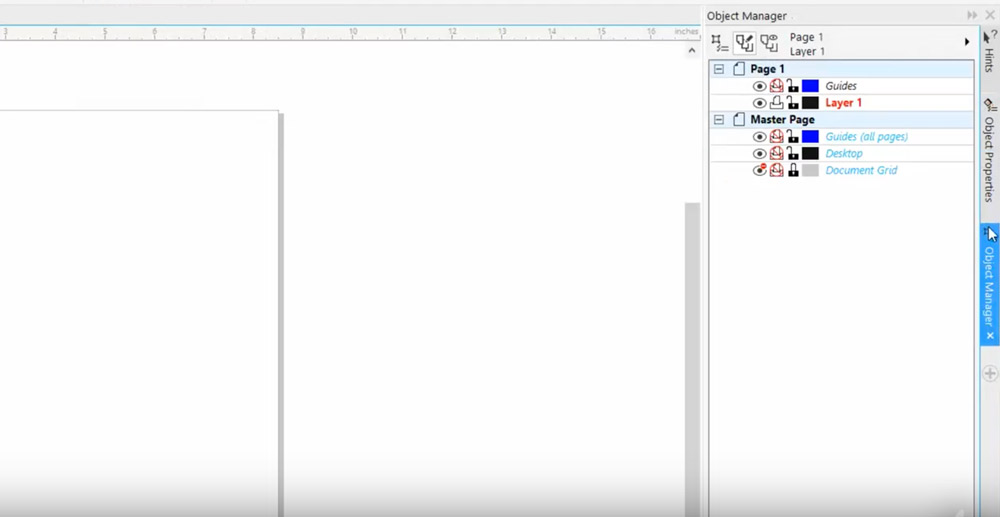Lock the Desktop layer

tap(793, 153)
